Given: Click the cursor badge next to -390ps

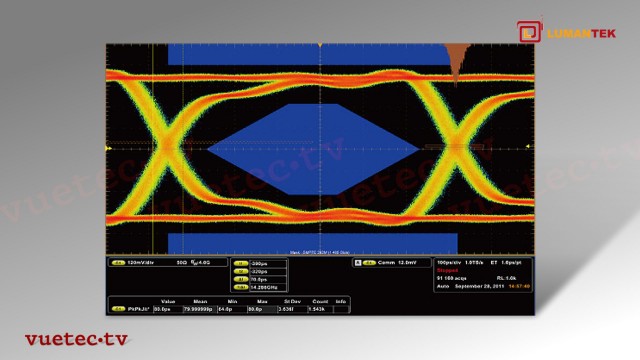Looking at the screenshot, I should (241, 264).
